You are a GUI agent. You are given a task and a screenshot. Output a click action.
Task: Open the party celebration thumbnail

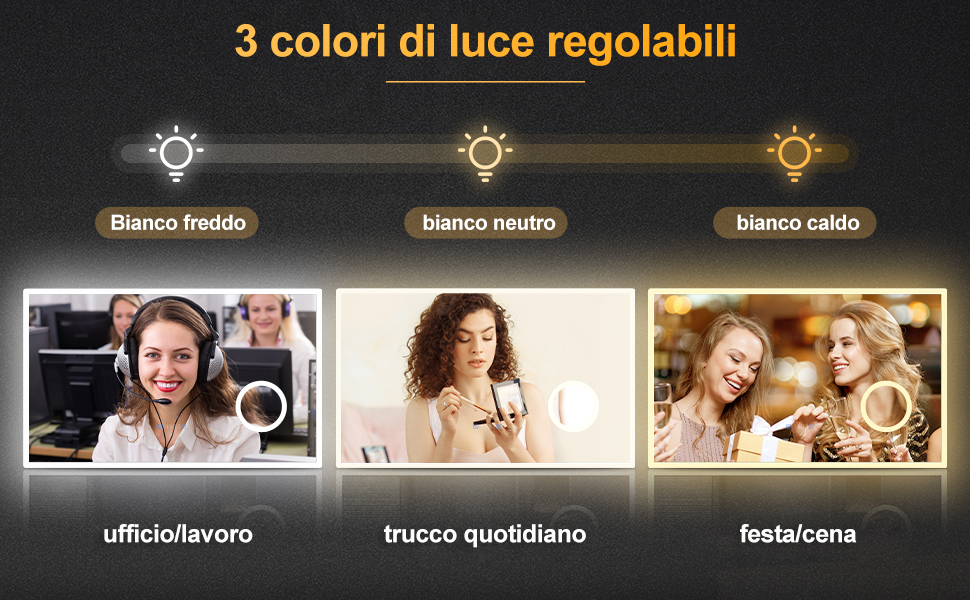[x=797, y=378]
